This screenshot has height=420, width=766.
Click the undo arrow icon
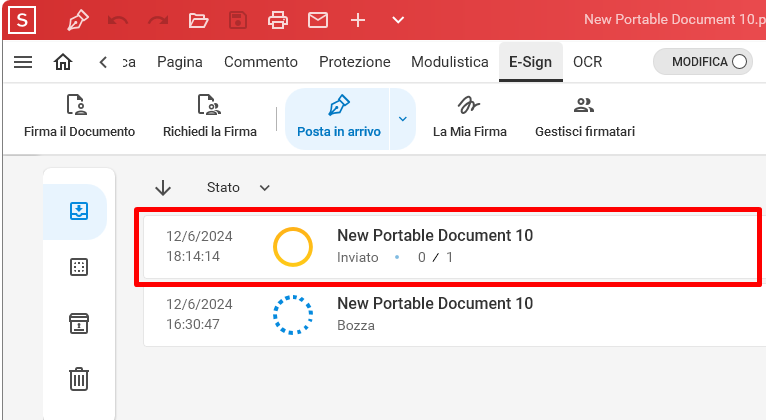pyautogui.click(x=118, y=21)
